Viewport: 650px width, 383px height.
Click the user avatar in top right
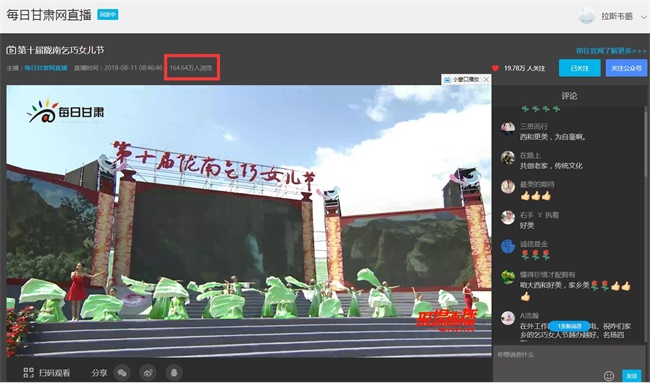(x=587, y=16)
